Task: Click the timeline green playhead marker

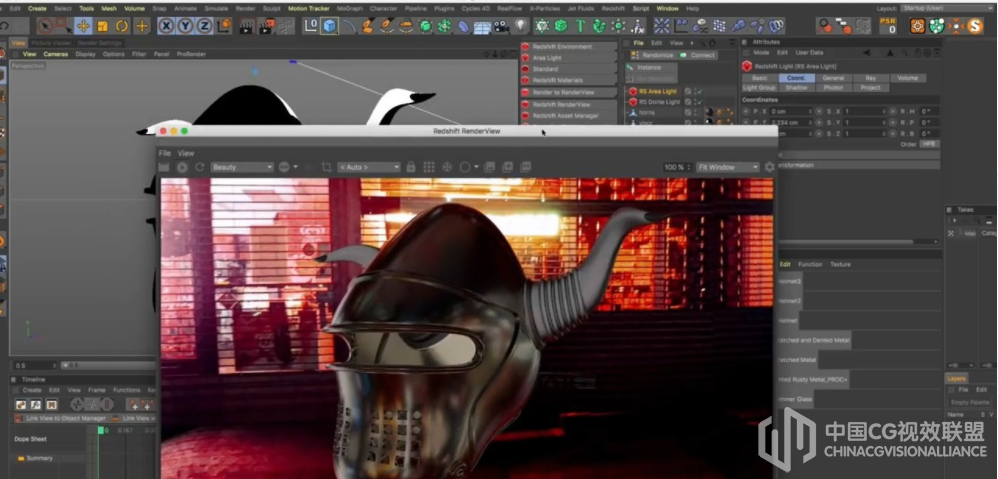Action: [100, 431]
